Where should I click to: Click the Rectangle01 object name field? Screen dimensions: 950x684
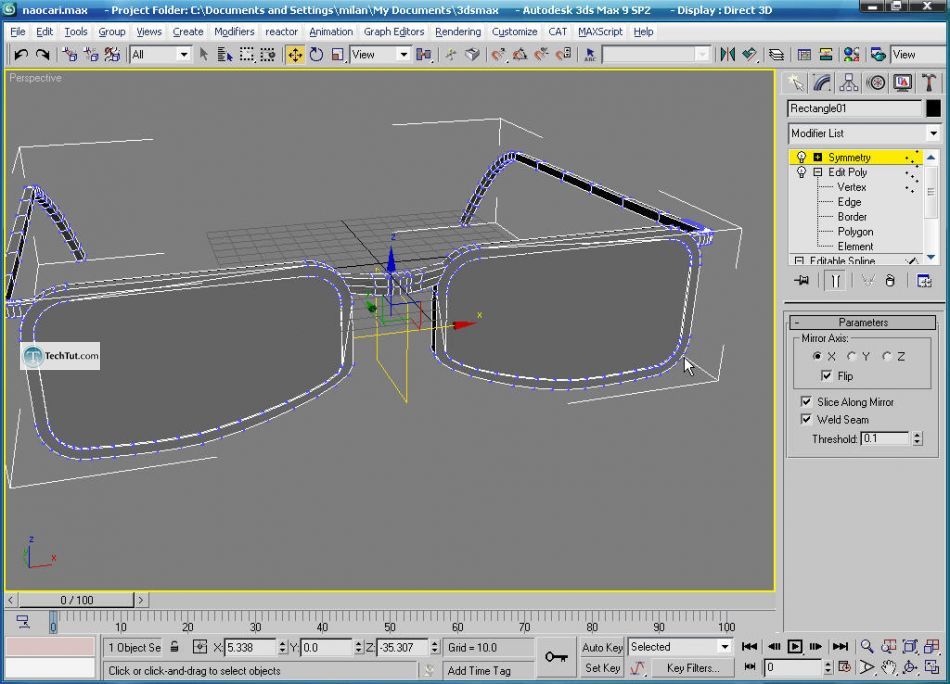coord(854,108)
